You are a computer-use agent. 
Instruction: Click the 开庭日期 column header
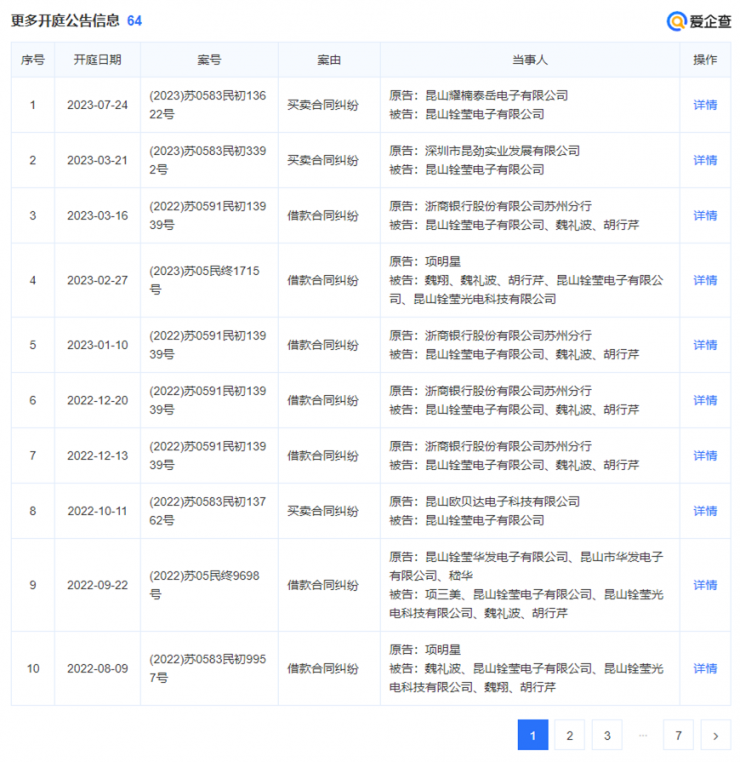pyautogui.click(x=97, y=60)
